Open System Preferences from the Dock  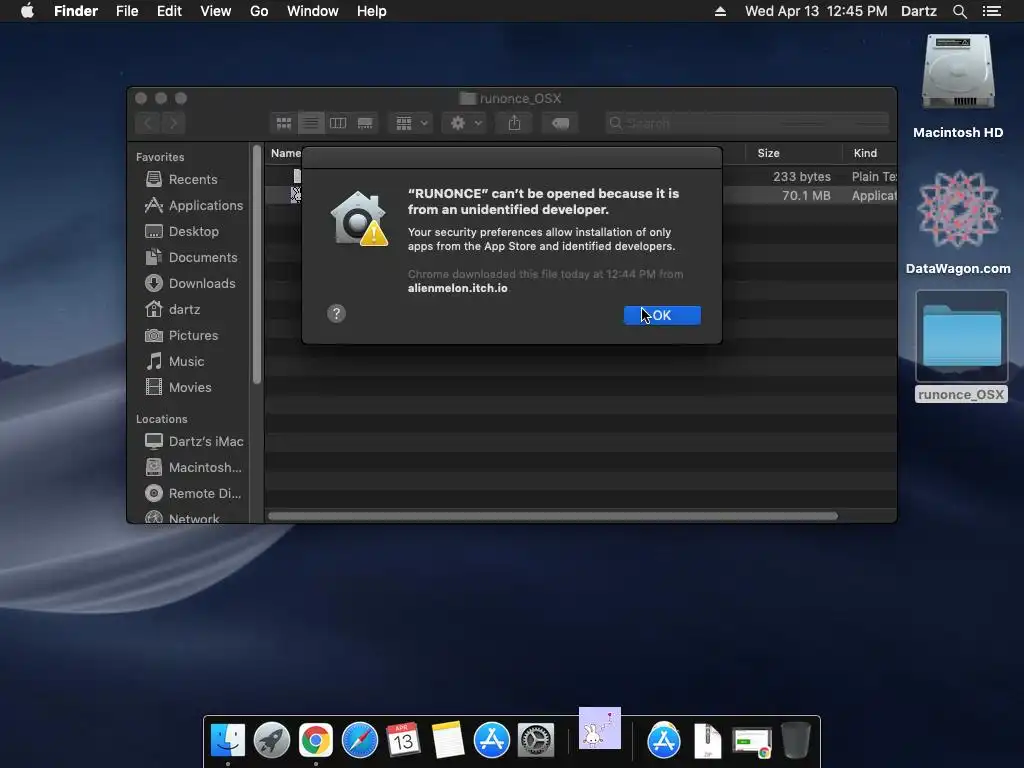tap(536, 741)
